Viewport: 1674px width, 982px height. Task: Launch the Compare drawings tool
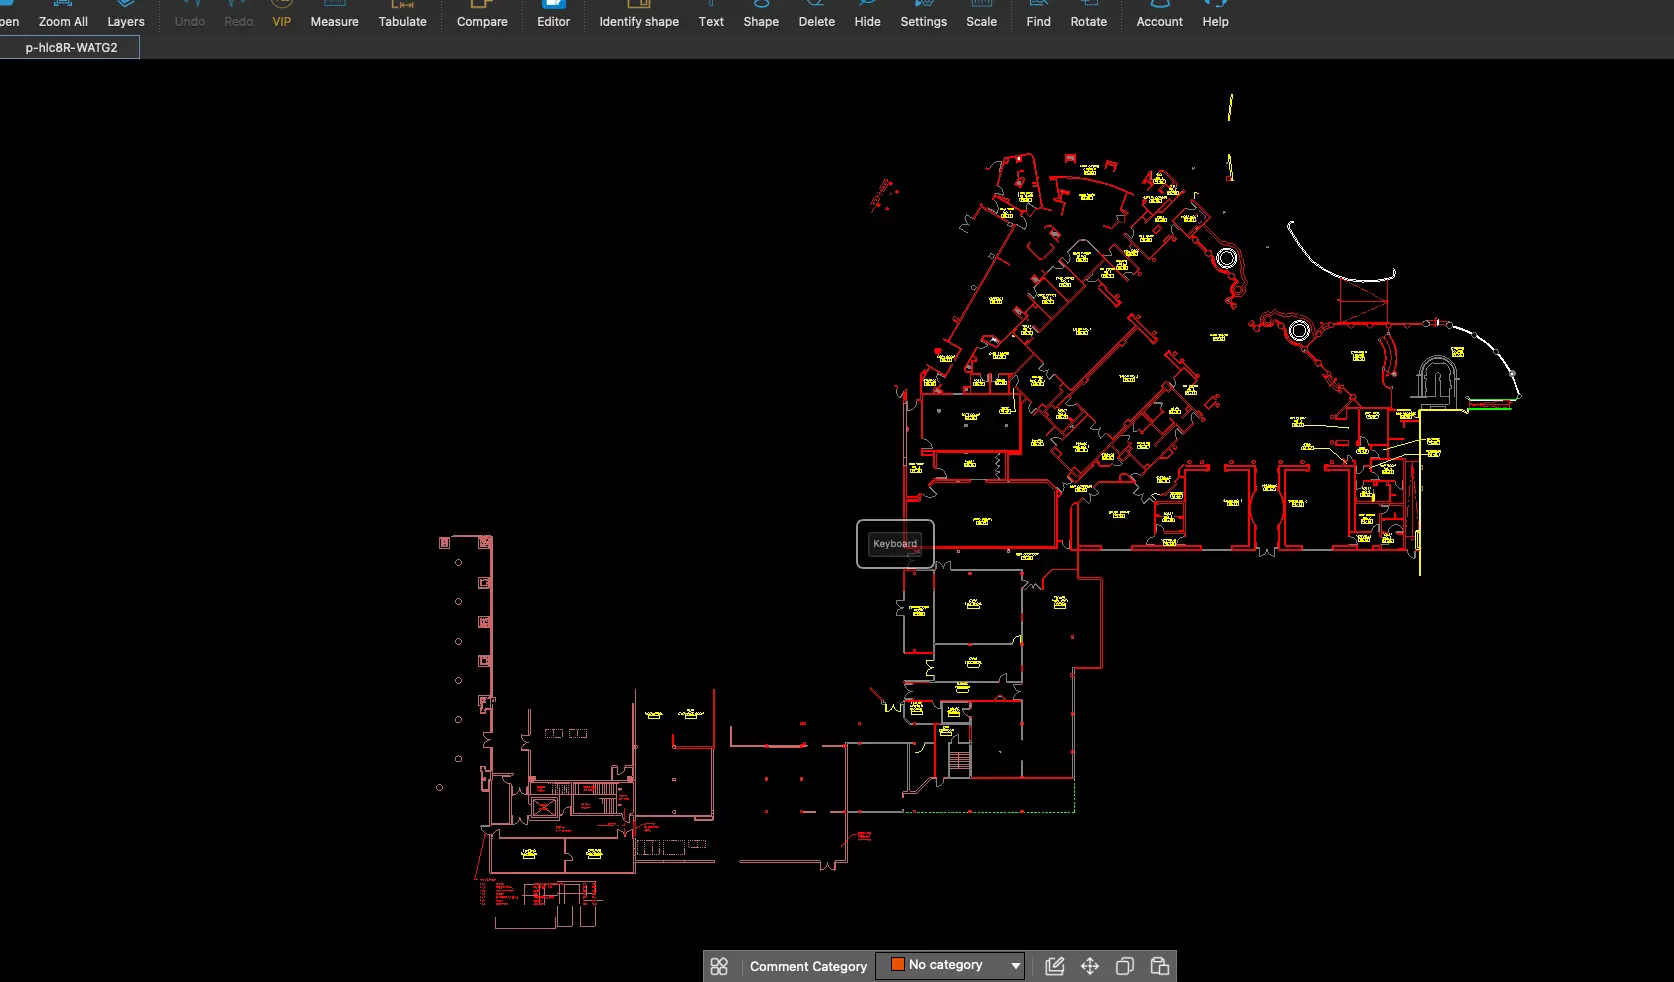(x=482, y=15)
